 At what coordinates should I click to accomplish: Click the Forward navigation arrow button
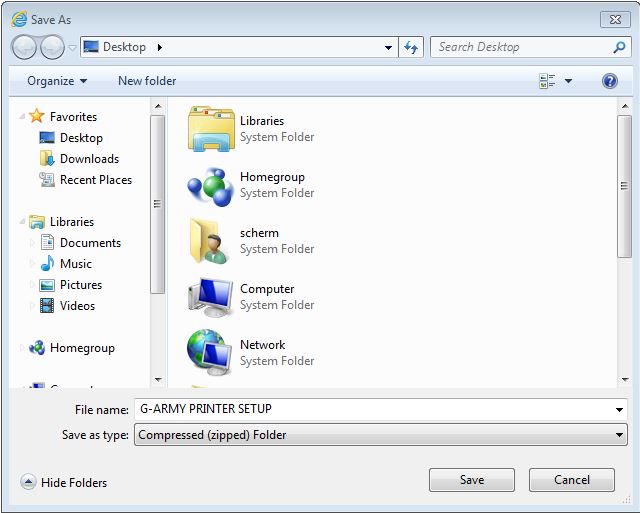52,47
